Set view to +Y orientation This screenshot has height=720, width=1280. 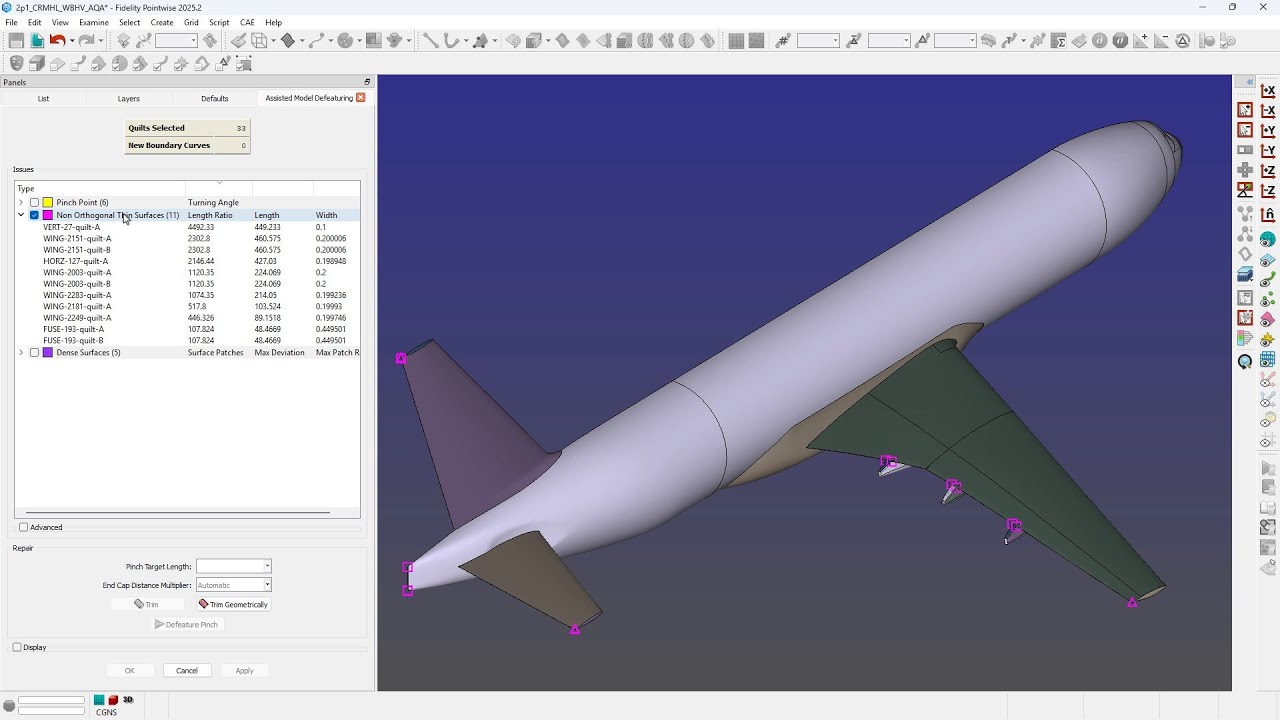point(1268,131)
